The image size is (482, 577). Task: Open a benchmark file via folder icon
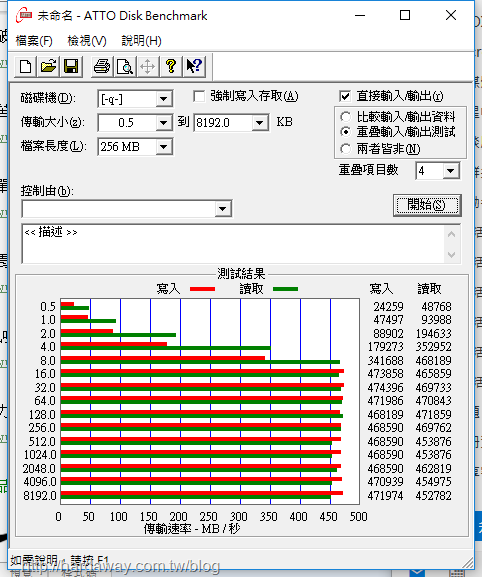48,67
